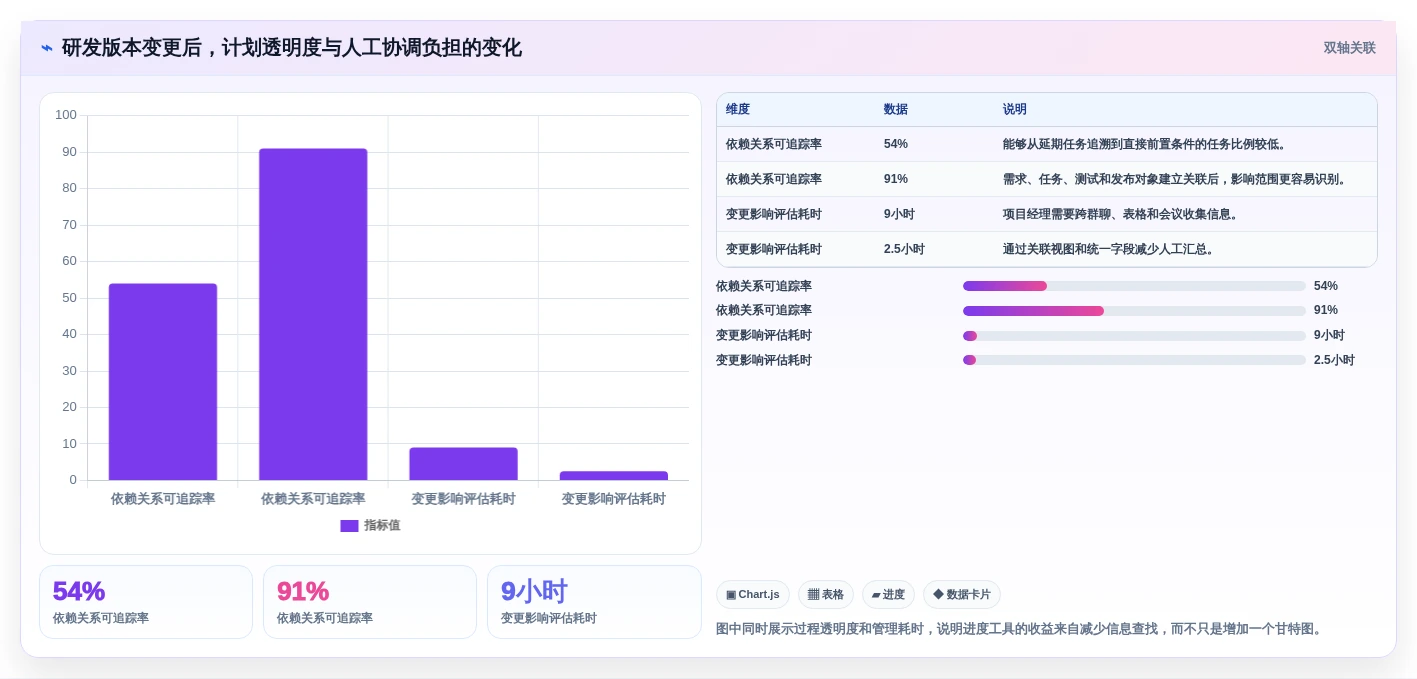
Task: Click the 变更影响评估耗时 label of the 9小时 progress row
Action: [x=764, y=336]
